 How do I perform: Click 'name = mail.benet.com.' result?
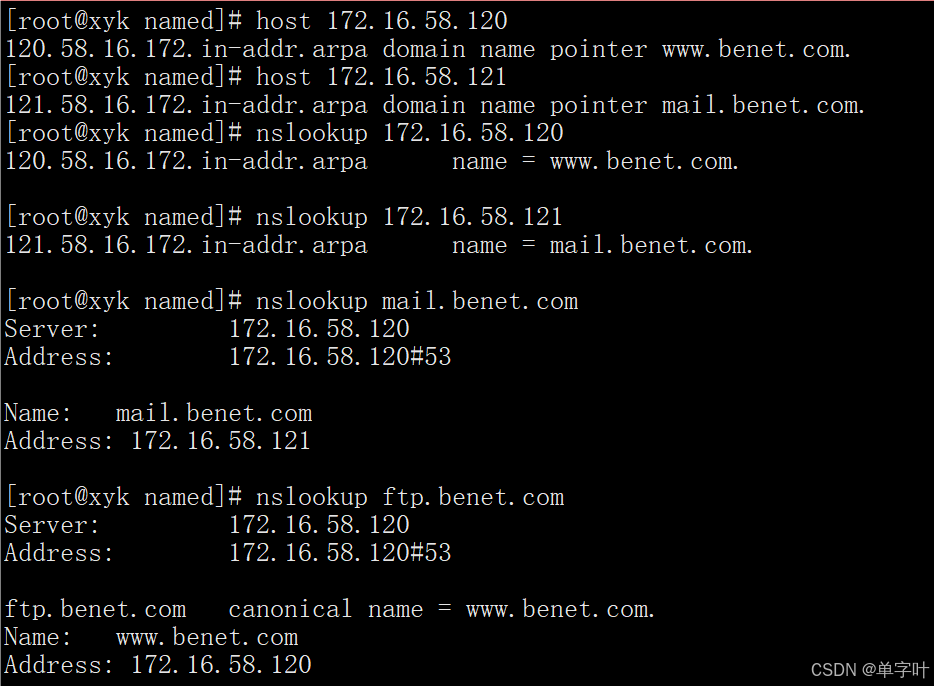click(x=602, y=245)
